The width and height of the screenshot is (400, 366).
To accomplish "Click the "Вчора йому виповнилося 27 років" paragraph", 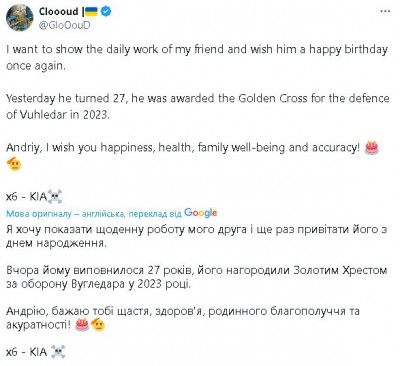I will click(197, 277).
